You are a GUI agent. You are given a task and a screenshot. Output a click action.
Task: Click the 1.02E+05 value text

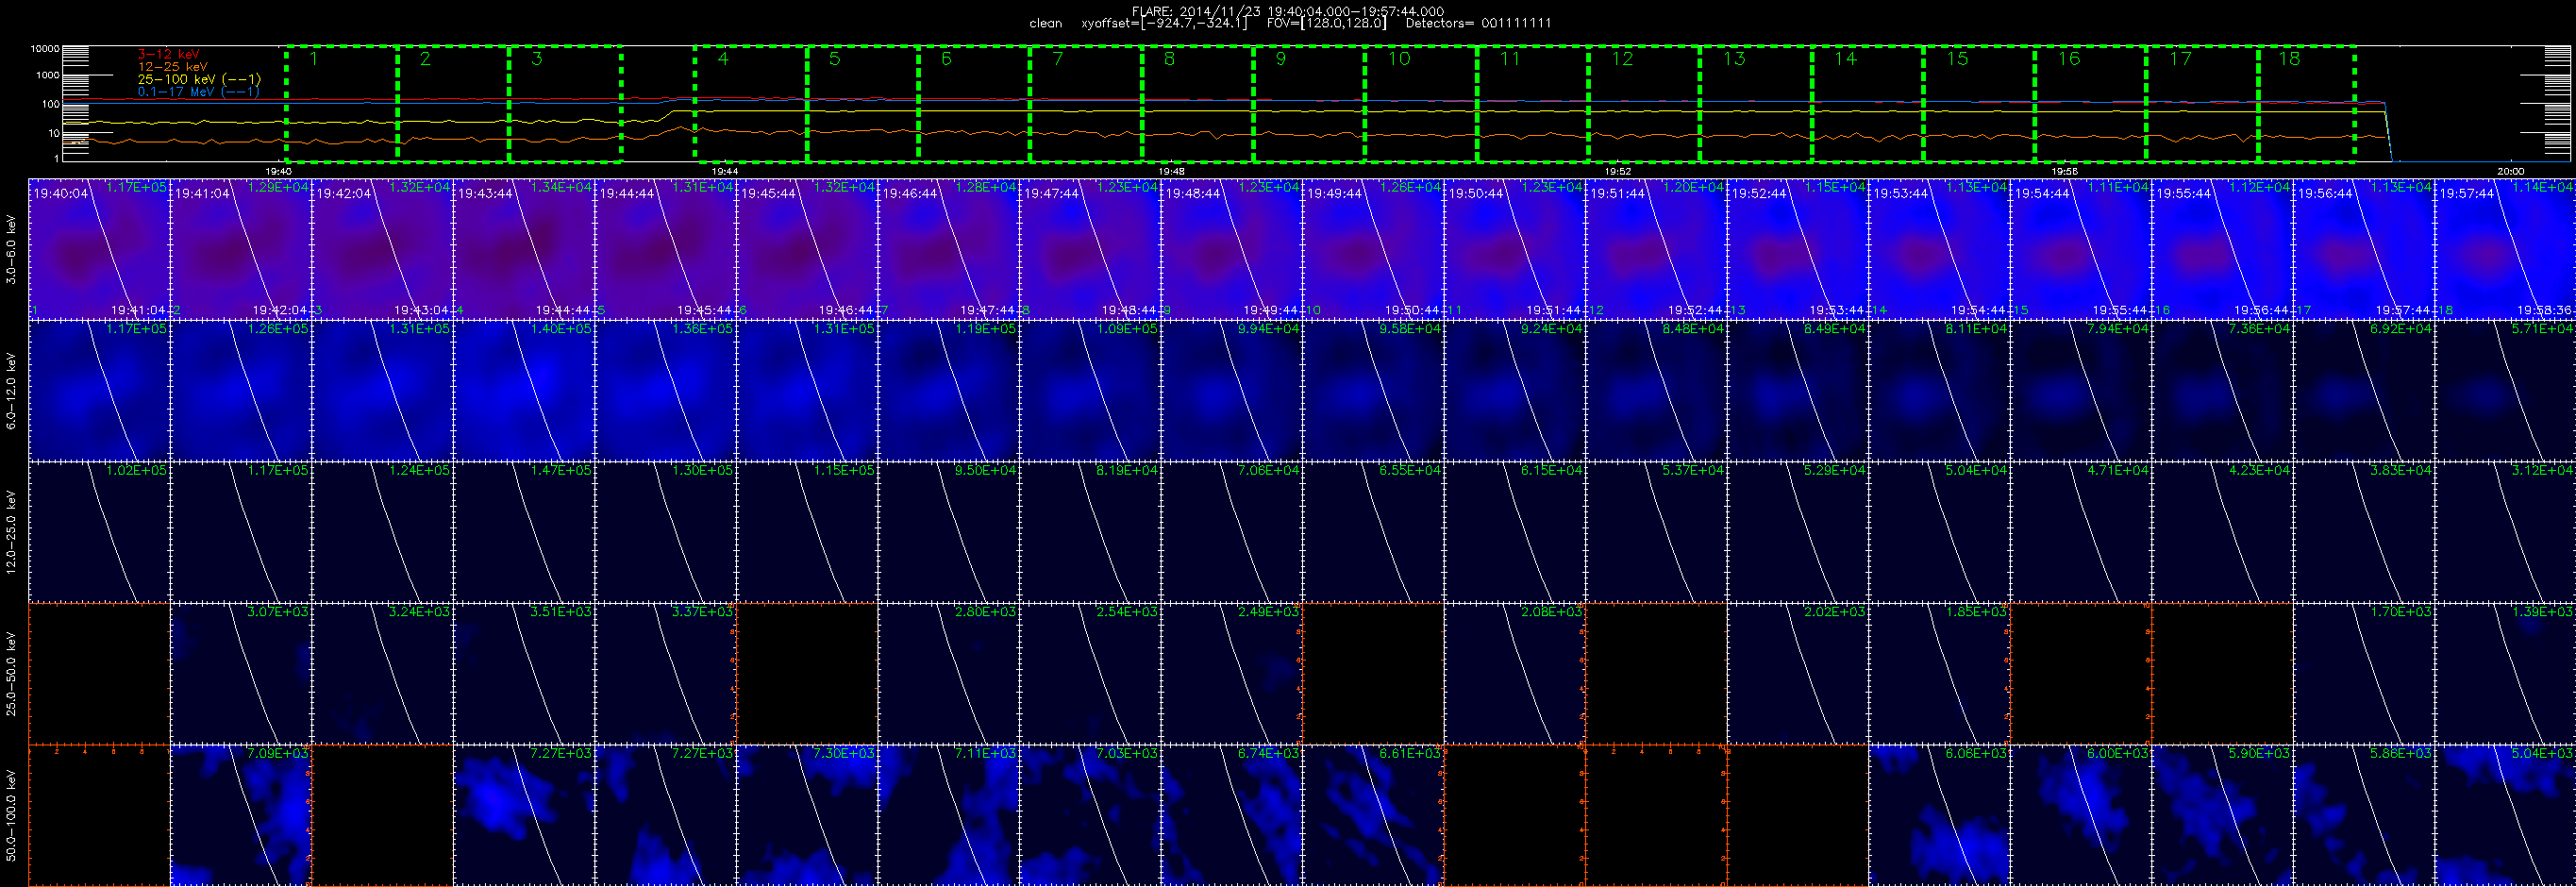point(137,470)
